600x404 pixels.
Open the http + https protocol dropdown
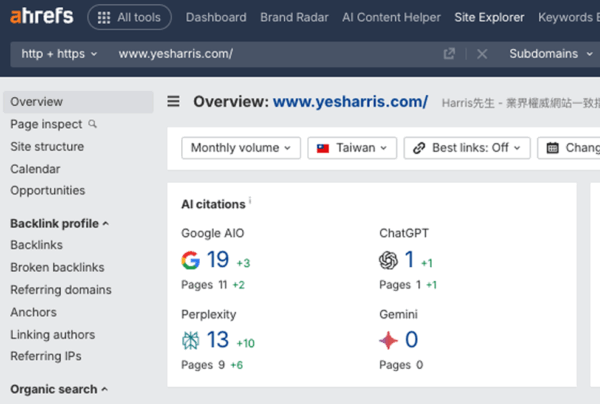point(59,54)
